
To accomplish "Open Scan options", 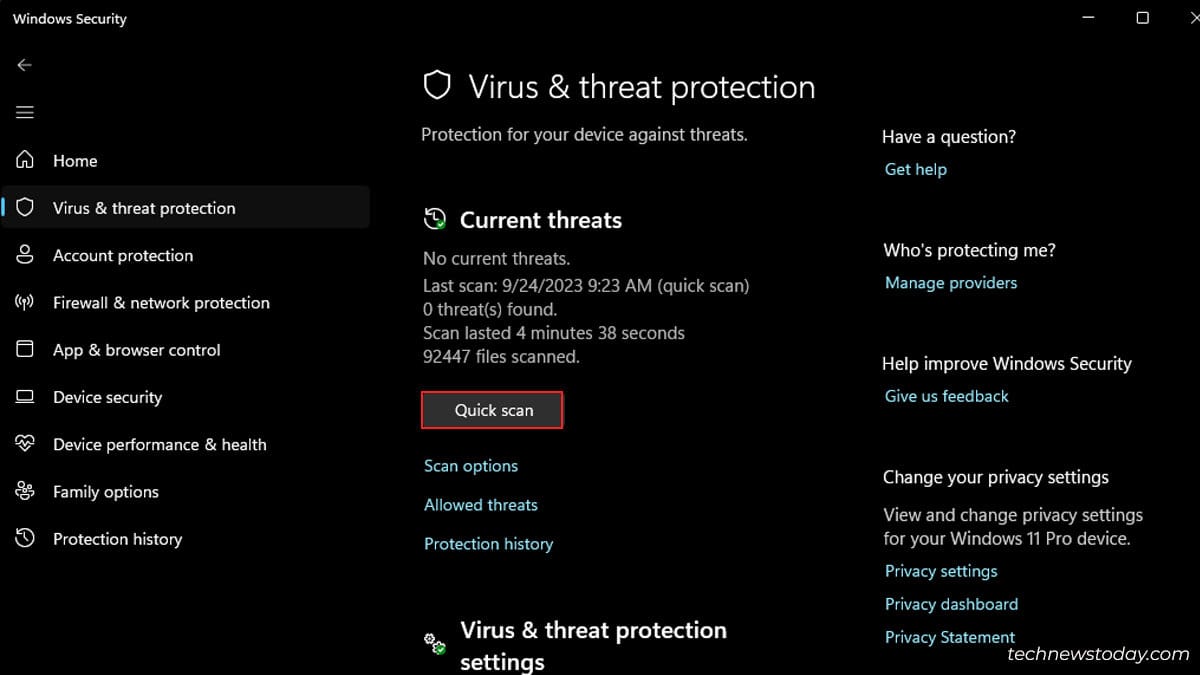I will coord(470,465).
